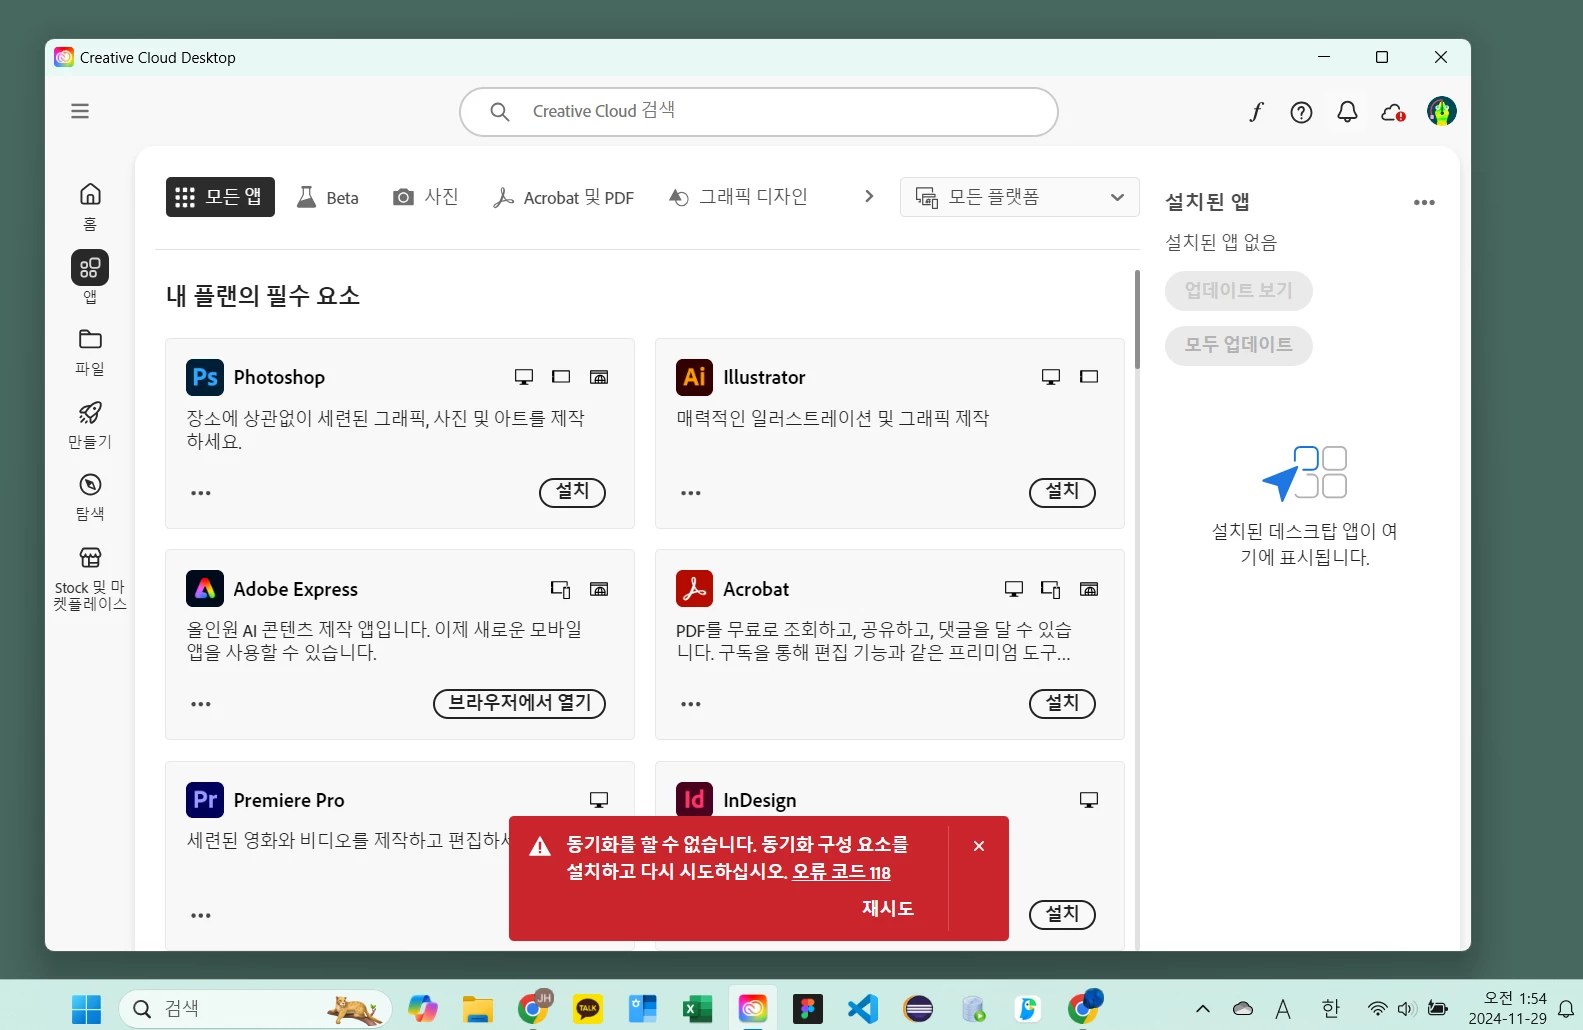Show hidden system tray icons
This screenshot has width=1583, height=1030.
point(1203,1009)
